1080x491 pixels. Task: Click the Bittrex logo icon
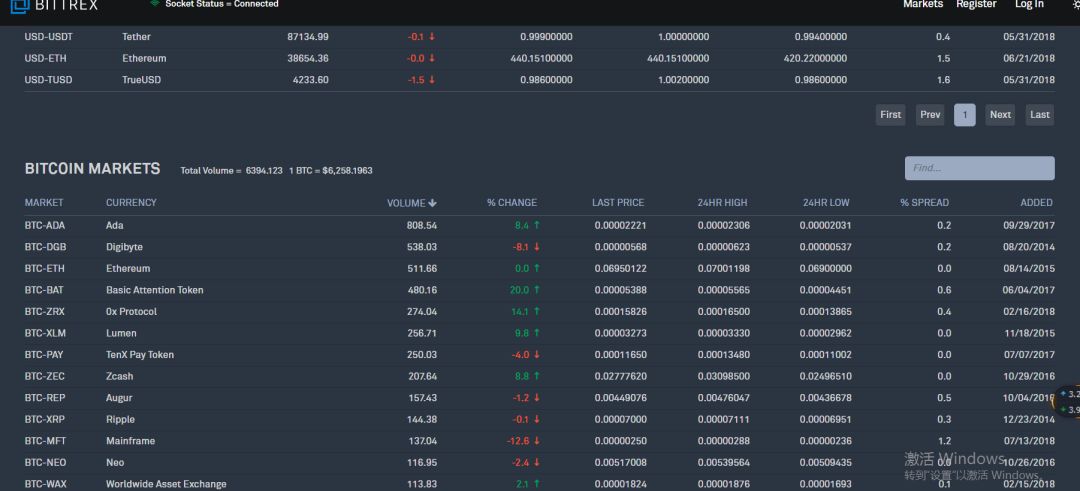tap(20, 6)
